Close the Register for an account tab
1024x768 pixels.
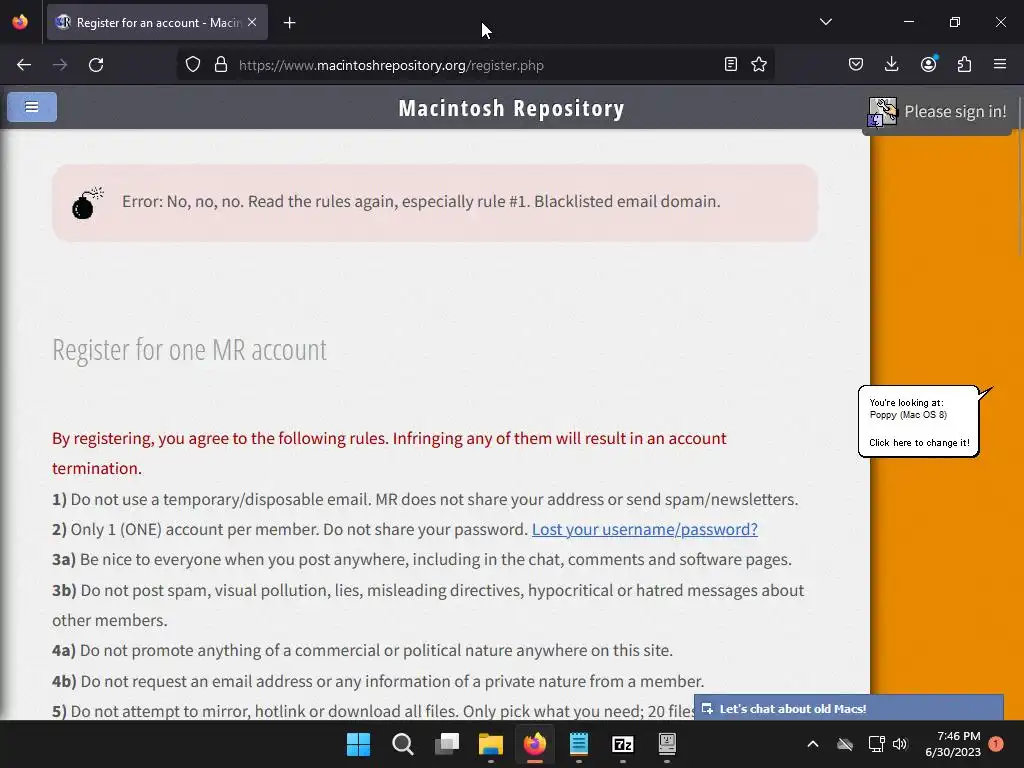tap(252, 22)
